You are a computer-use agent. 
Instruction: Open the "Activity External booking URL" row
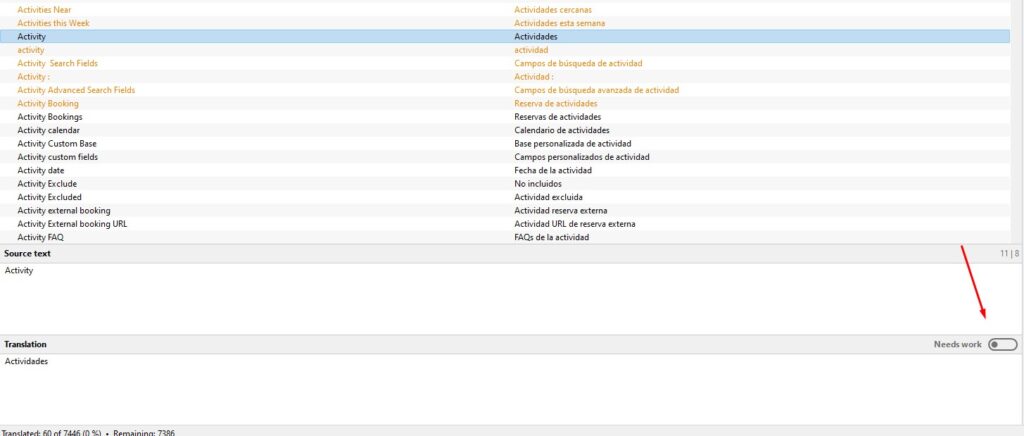click(72, 224)
